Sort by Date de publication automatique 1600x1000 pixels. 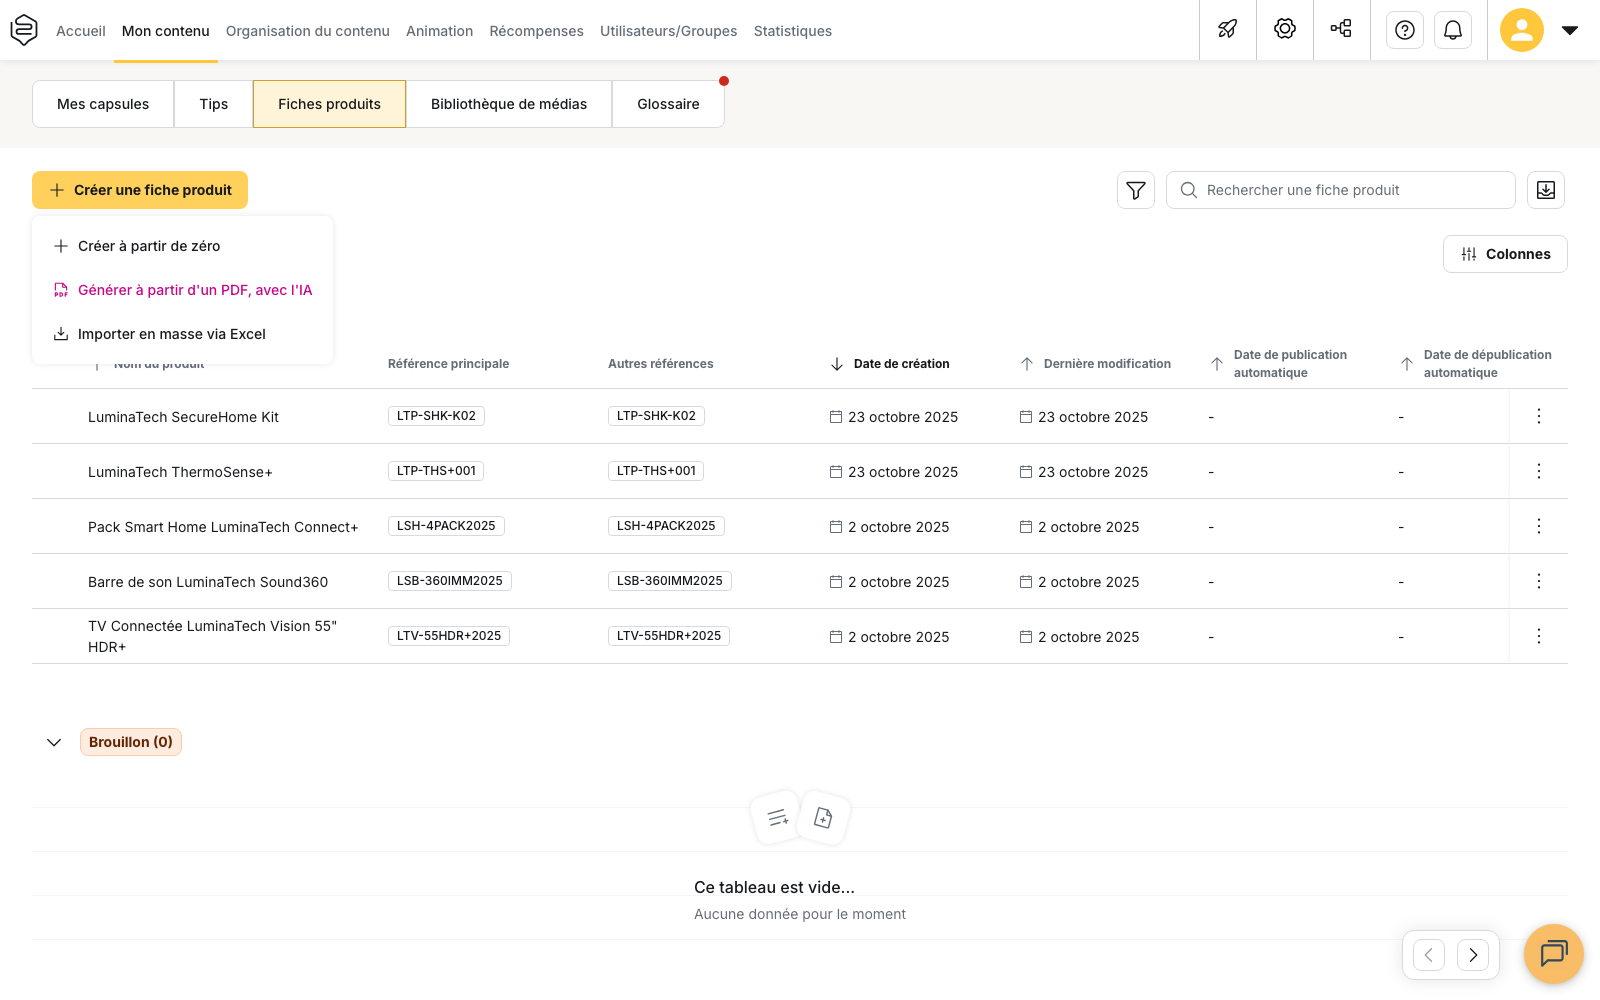tap(1279, 364)
